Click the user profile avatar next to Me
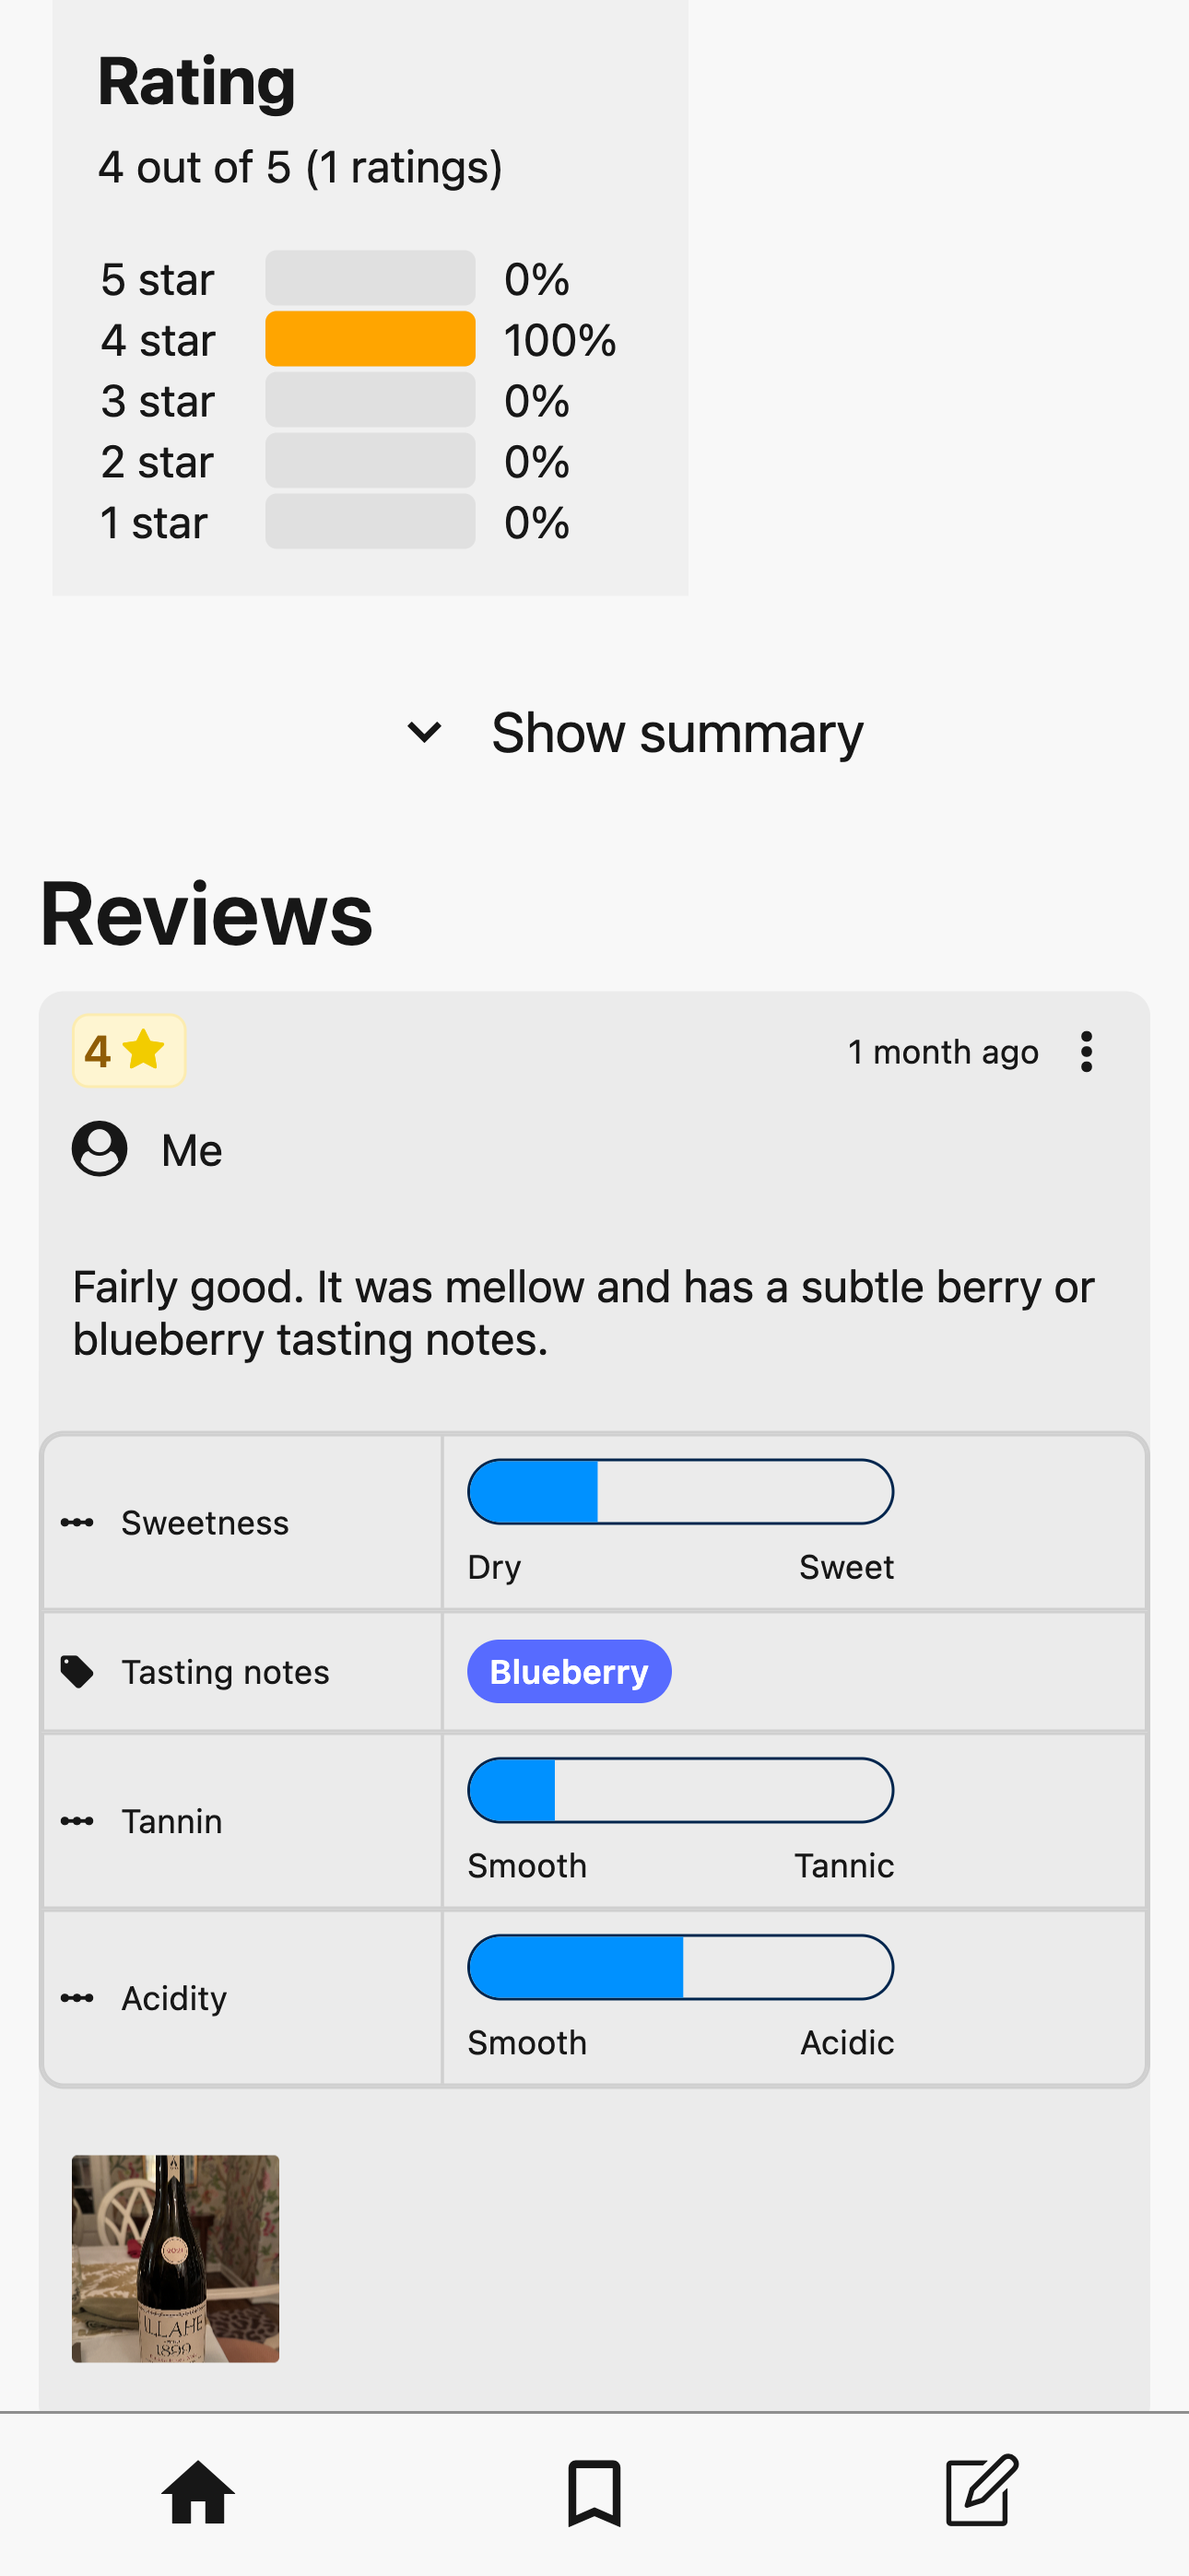Image resolution: width=1189 pixels, height=2576 pixels. coord(100,1148)
